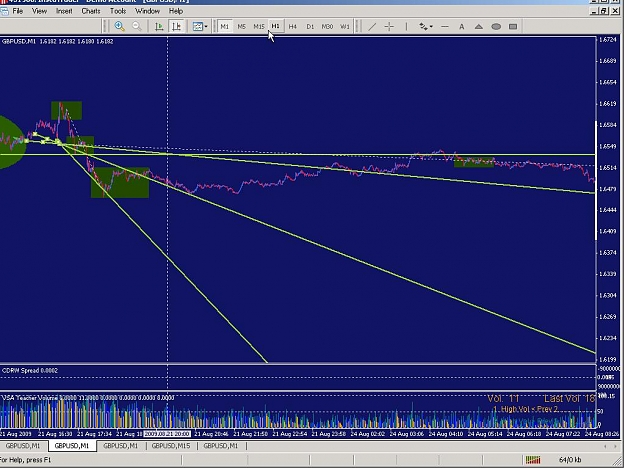Open the Help menu

[176, 11]
